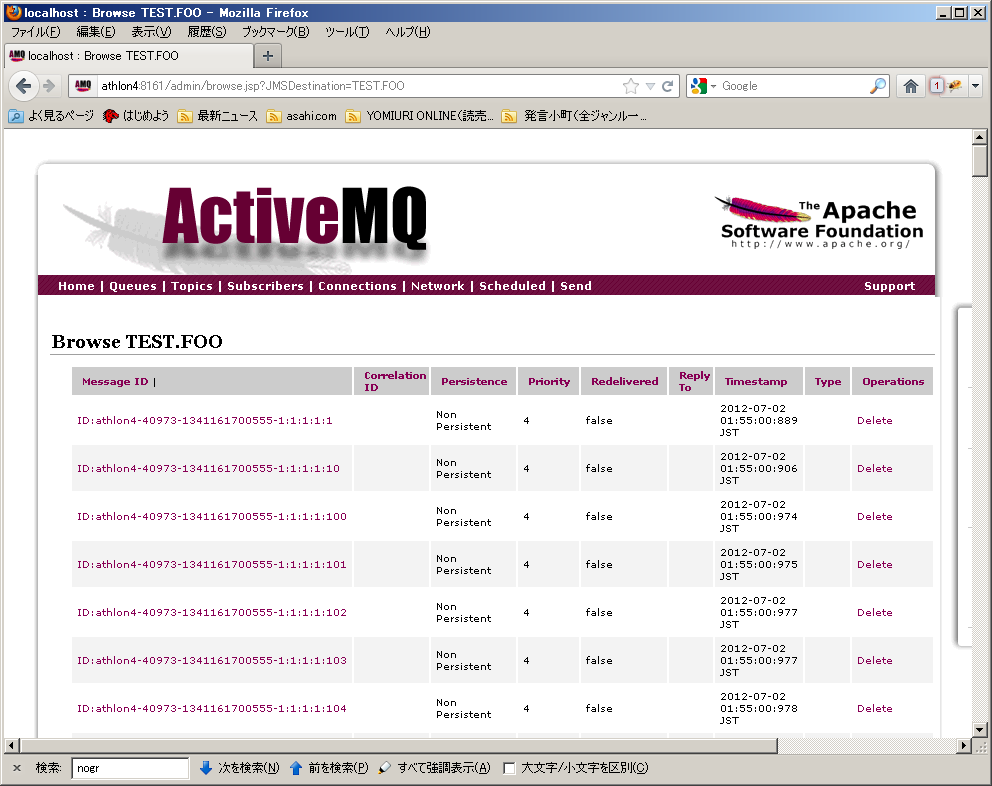Sort by Message ID column header

tap(115, 382)
